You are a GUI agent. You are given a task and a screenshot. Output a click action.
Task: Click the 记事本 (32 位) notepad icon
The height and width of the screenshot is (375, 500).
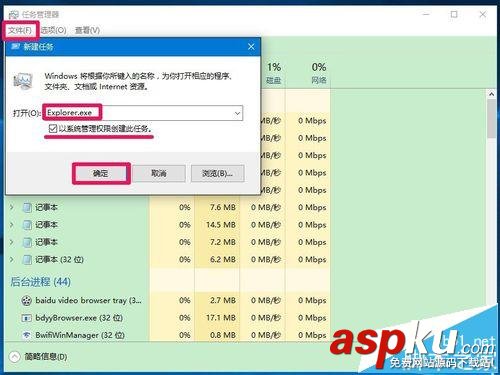27,259
